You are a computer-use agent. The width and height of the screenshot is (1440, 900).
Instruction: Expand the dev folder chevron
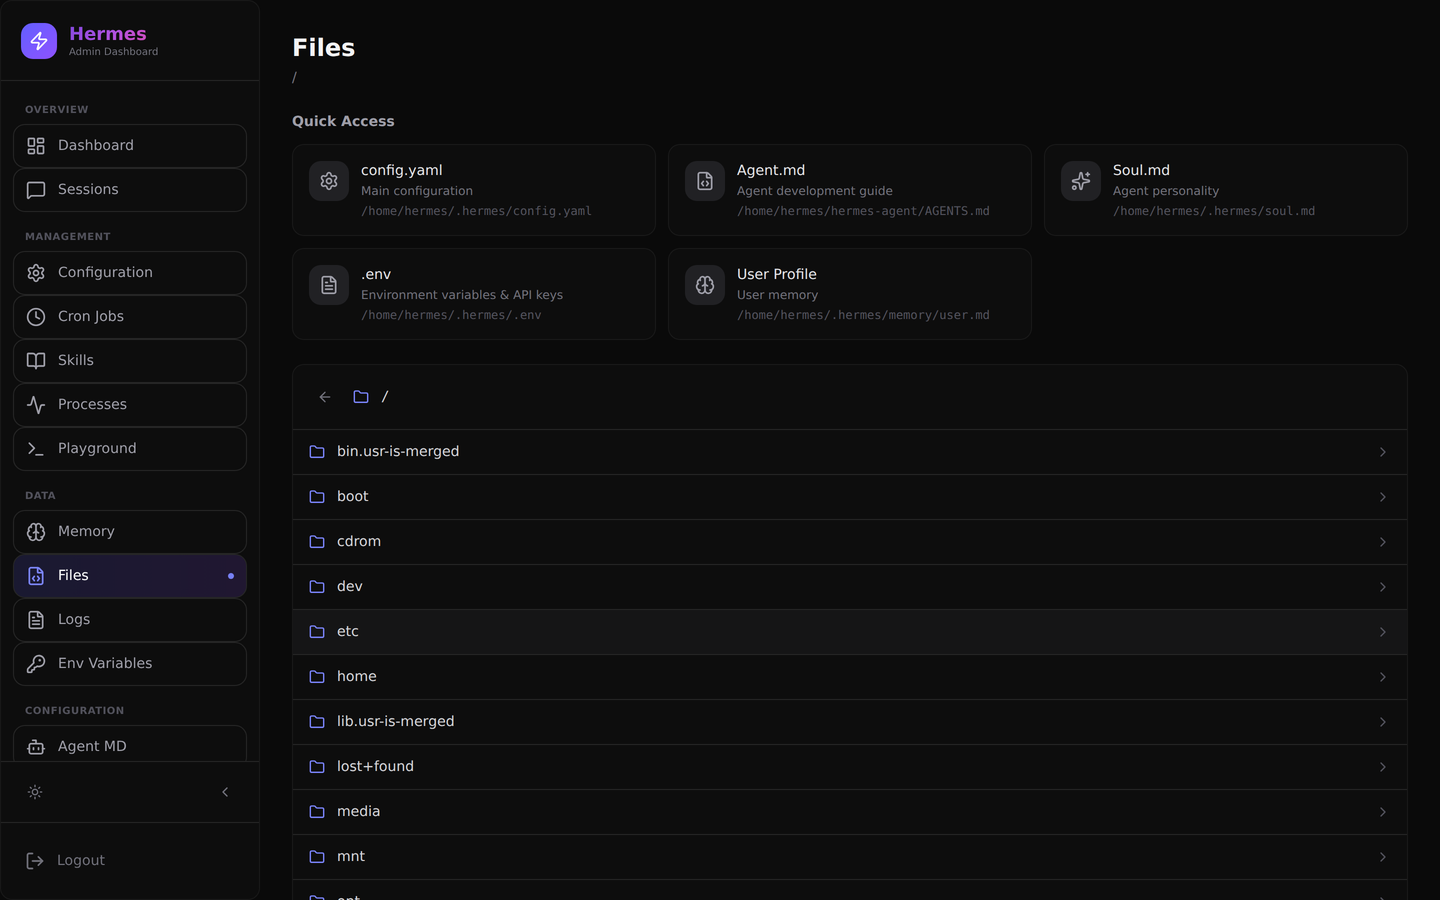[x=1383, y=587]
